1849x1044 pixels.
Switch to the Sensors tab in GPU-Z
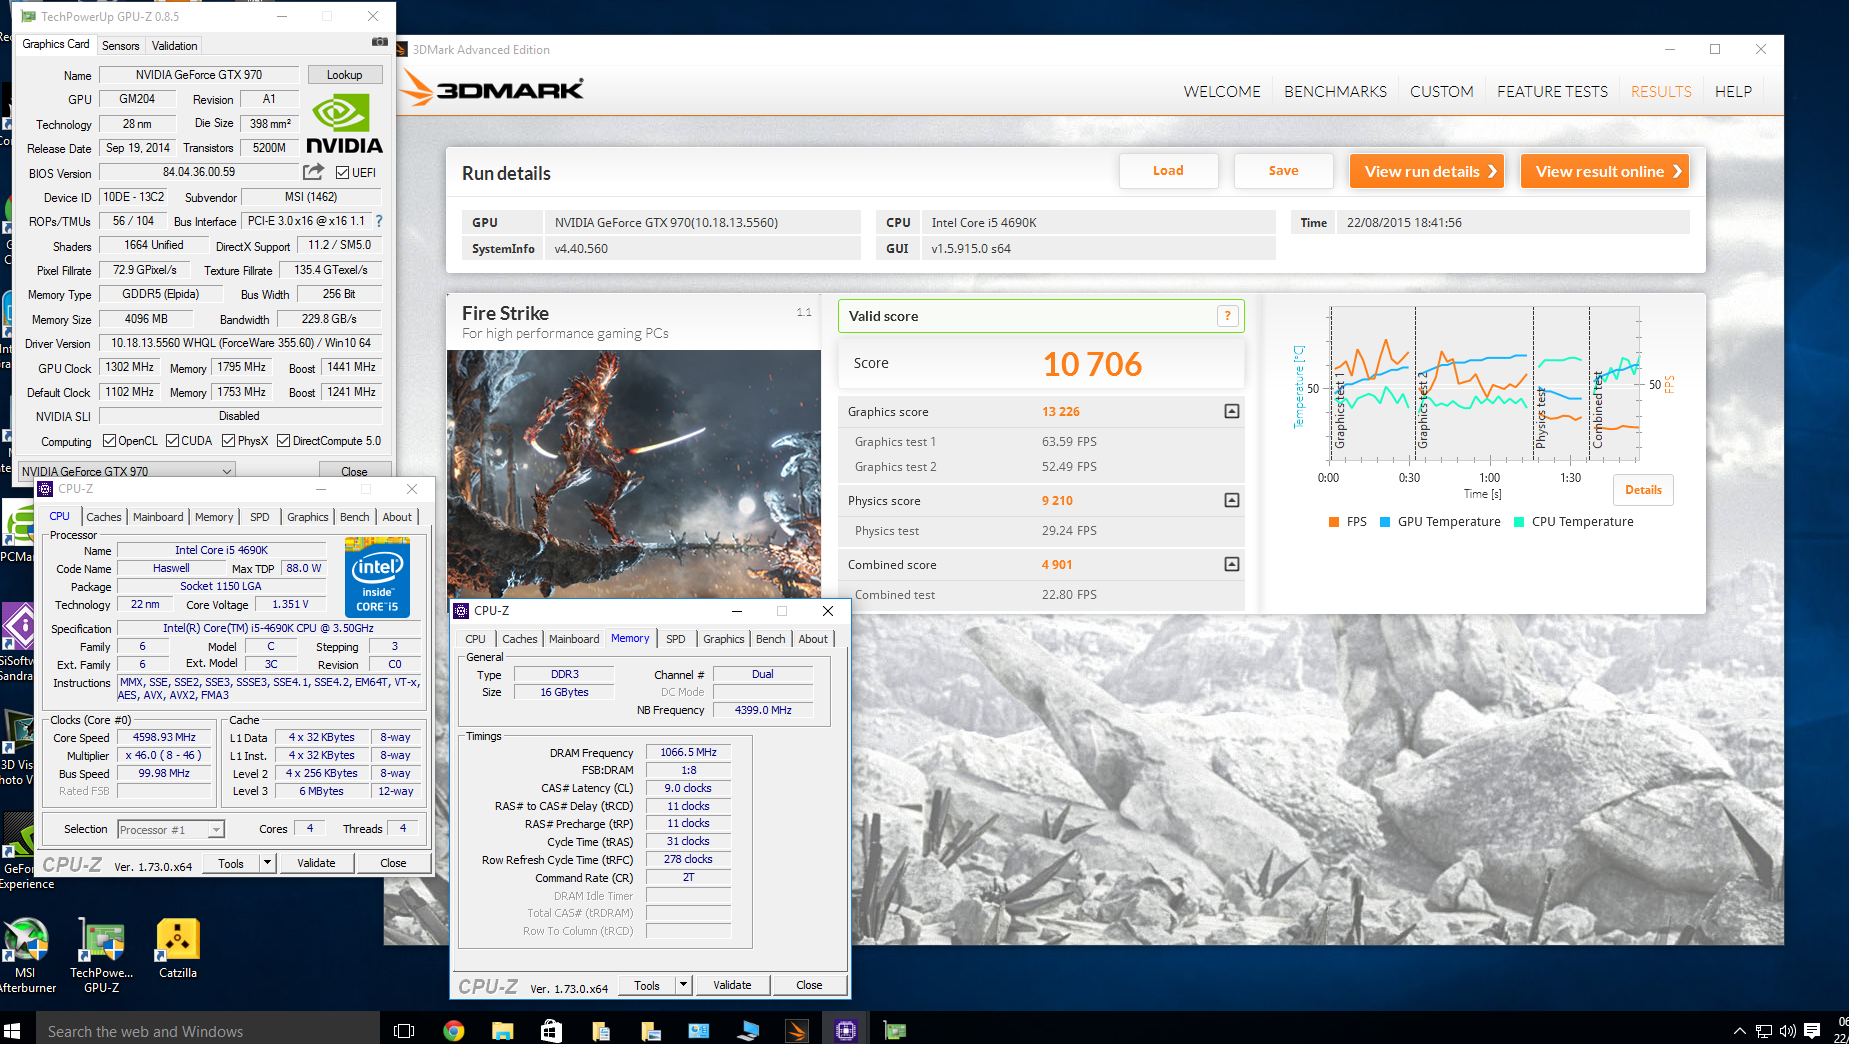click(121, 45)
